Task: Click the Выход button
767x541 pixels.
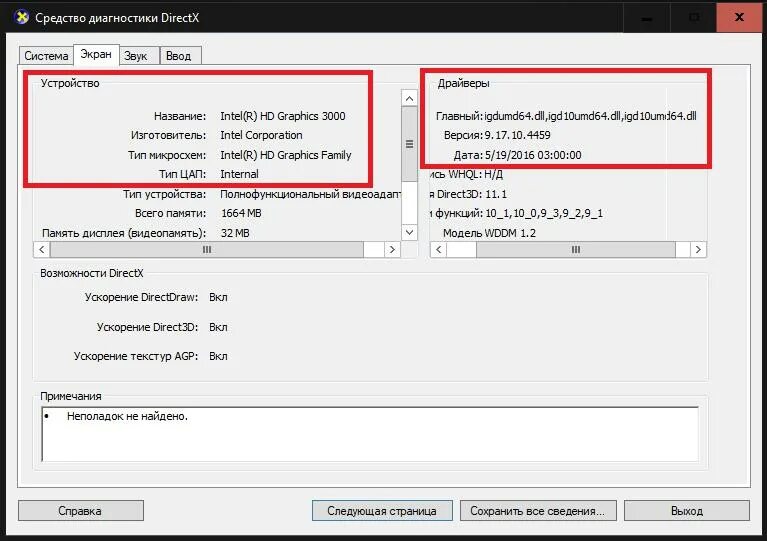Action: coord(687,511)
